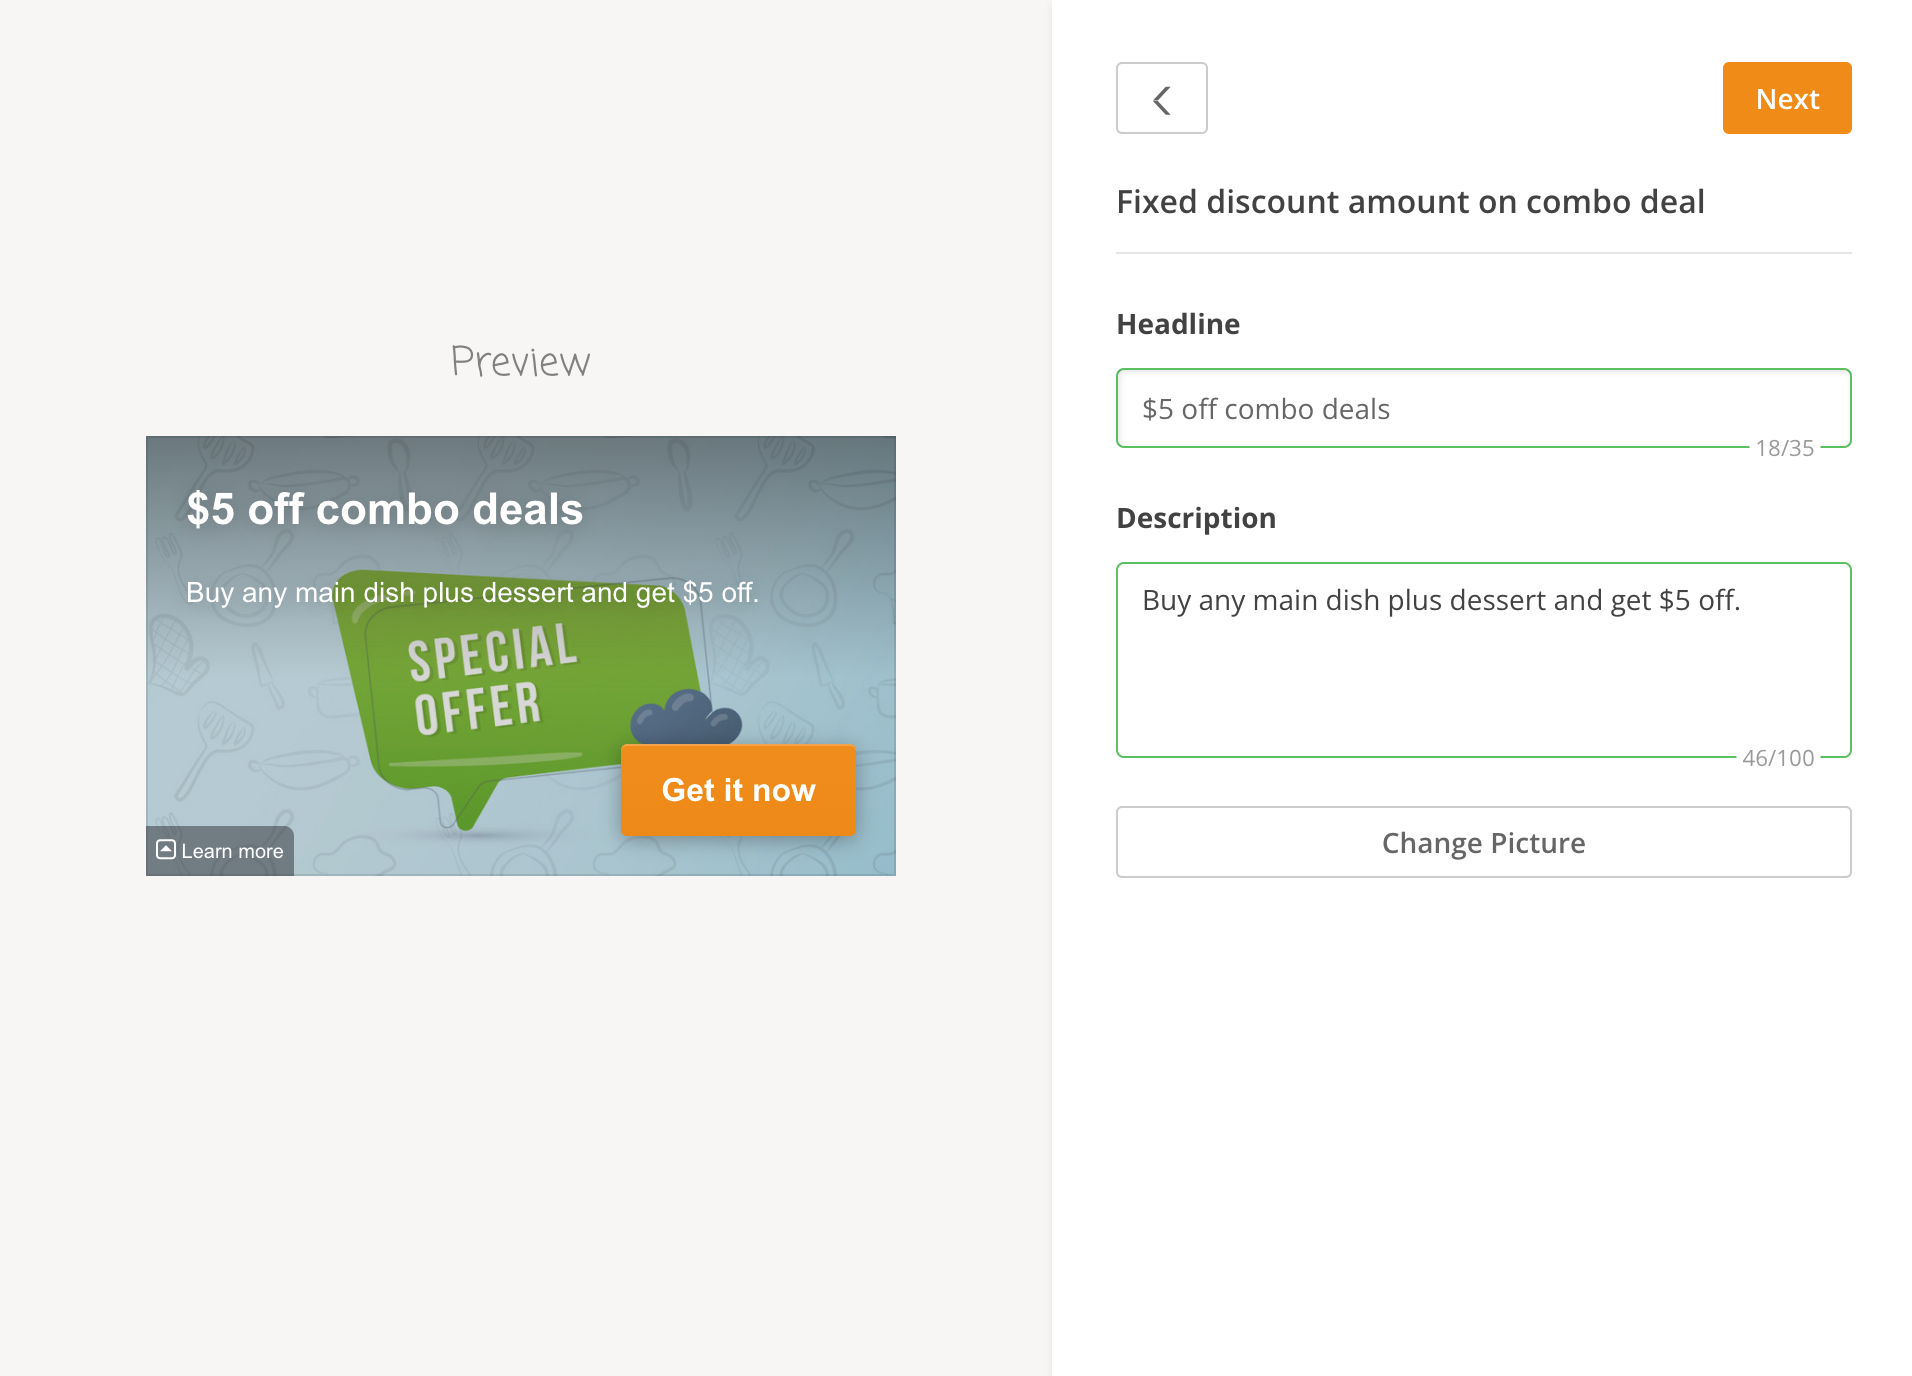The width and height of the screenshot is (1912, 1376).
Task: Click the Fixed discount amount page title
Action: (1410, 202)
